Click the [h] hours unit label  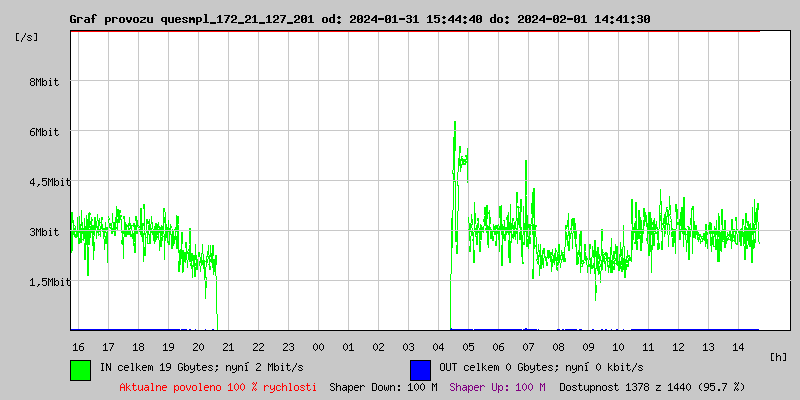pyautogui.click(x=779, y=356)
